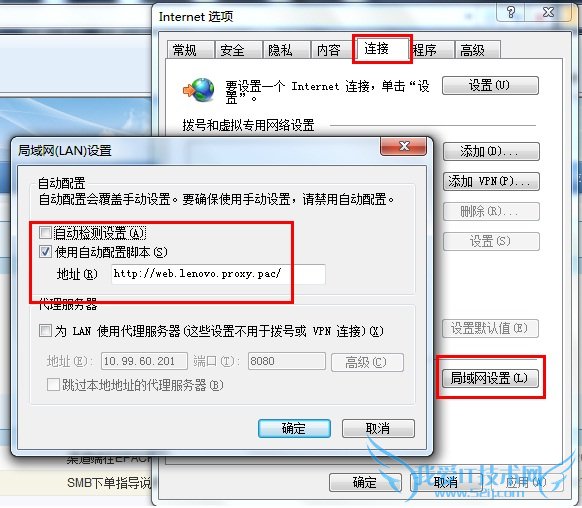Viewport: 582px width, 508px height.
Task: Toggle 跳过本地地址的代理服务器 checkbox
Action: coord(53,385)
